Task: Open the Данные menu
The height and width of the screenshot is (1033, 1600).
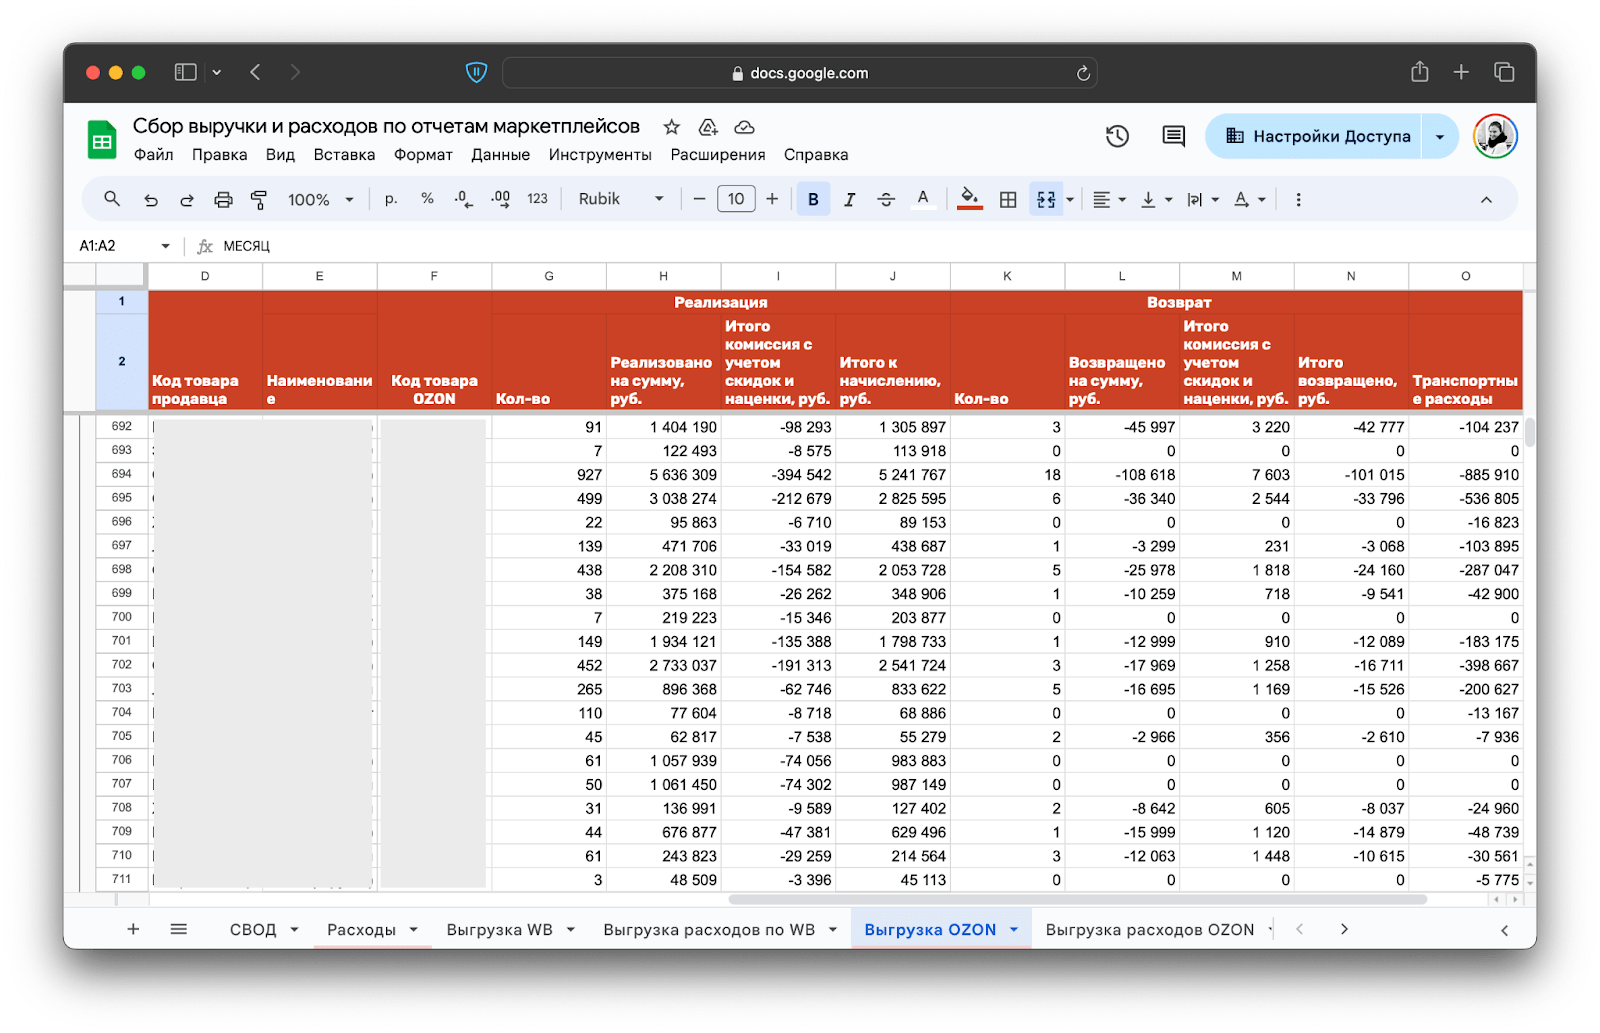Action: tap(500, 155)
